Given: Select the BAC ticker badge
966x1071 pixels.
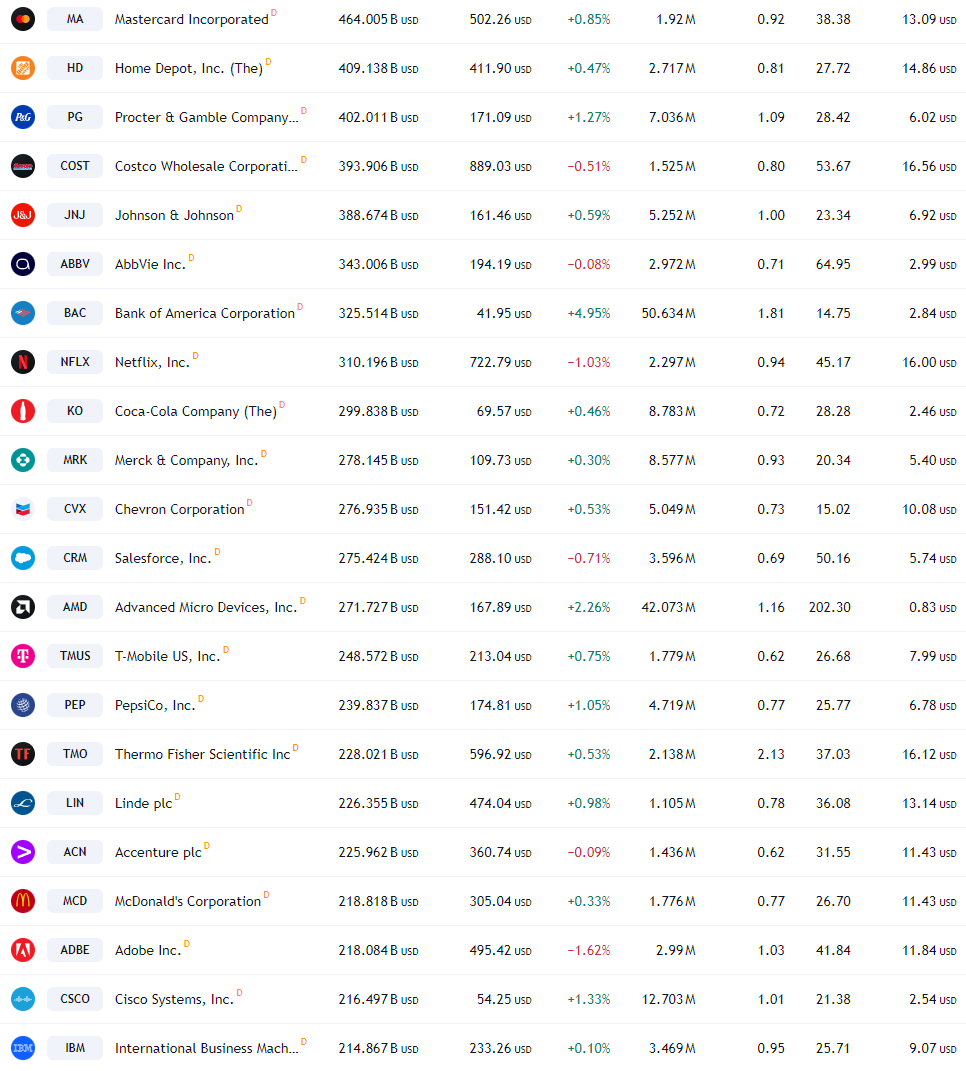Looking at the screenshot, I should (75, 313).
